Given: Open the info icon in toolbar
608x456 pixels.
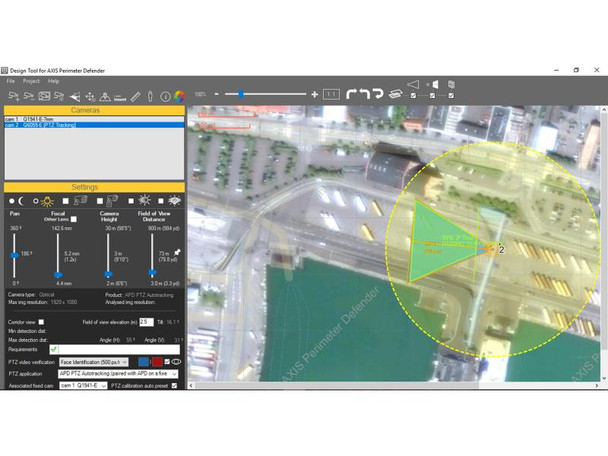Looking at the screenshot, I should coord(165,95).
